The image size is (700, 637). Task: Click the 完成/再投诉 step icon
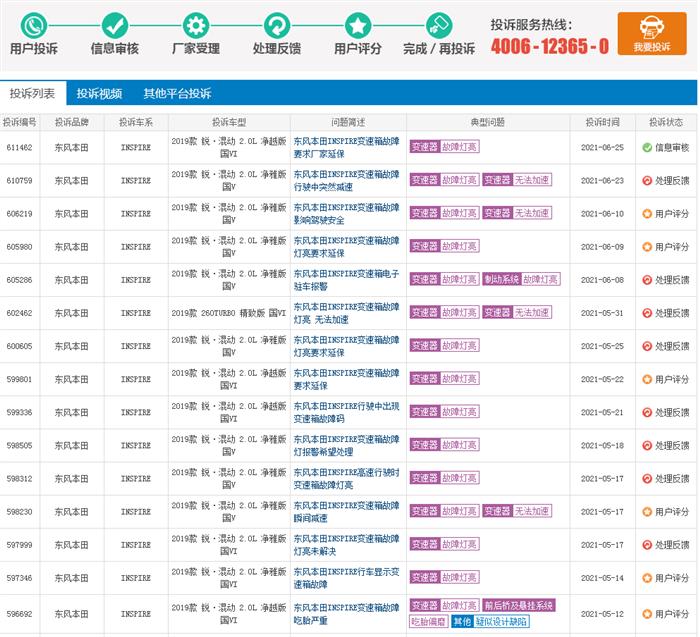[x=439, y=25]
